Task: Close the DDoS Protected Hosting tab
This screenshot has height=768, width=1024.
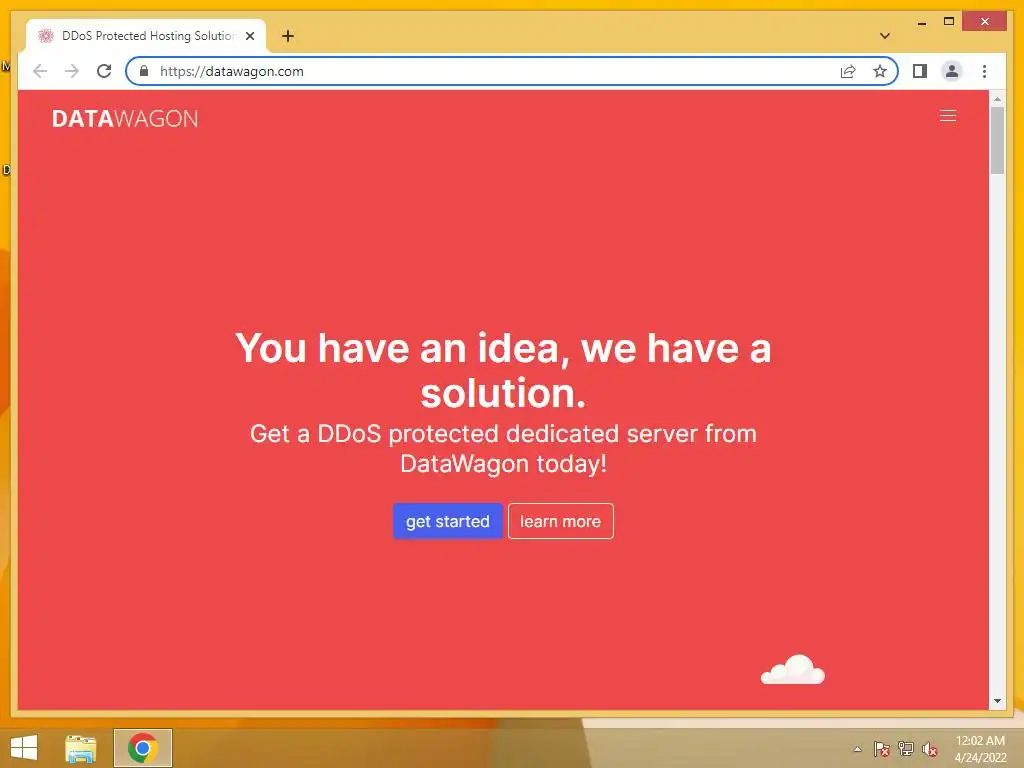Action: 249,36
